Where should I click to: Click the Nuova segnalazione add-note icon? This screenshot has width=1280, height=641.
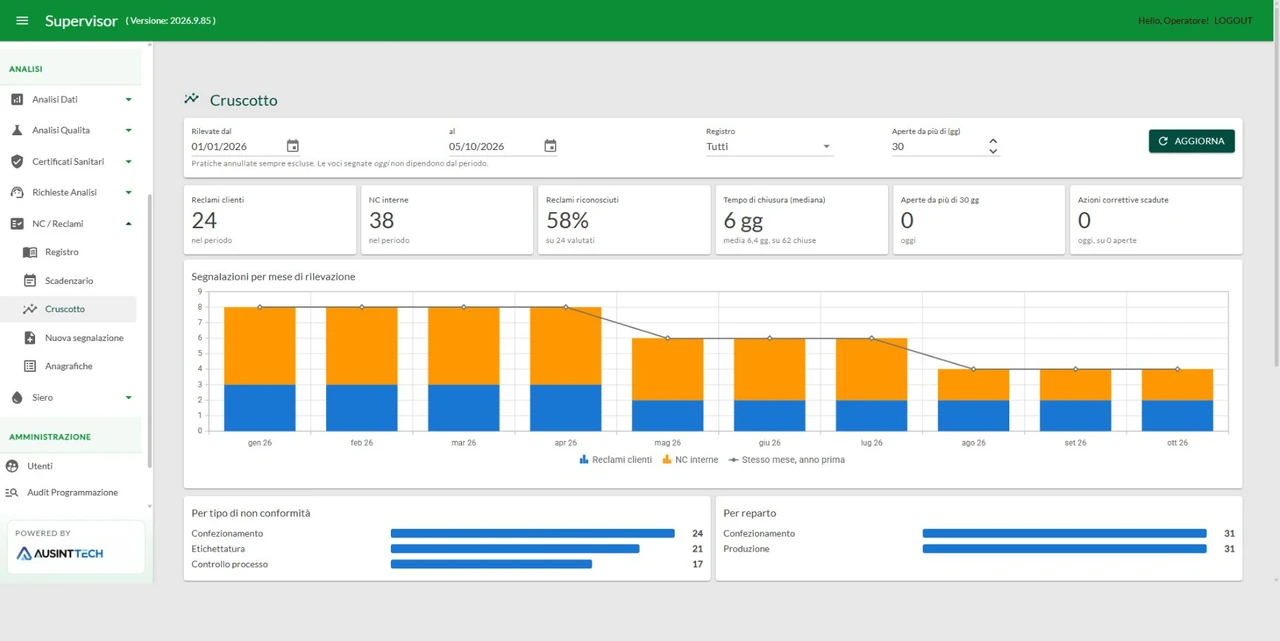pos(30,338)
